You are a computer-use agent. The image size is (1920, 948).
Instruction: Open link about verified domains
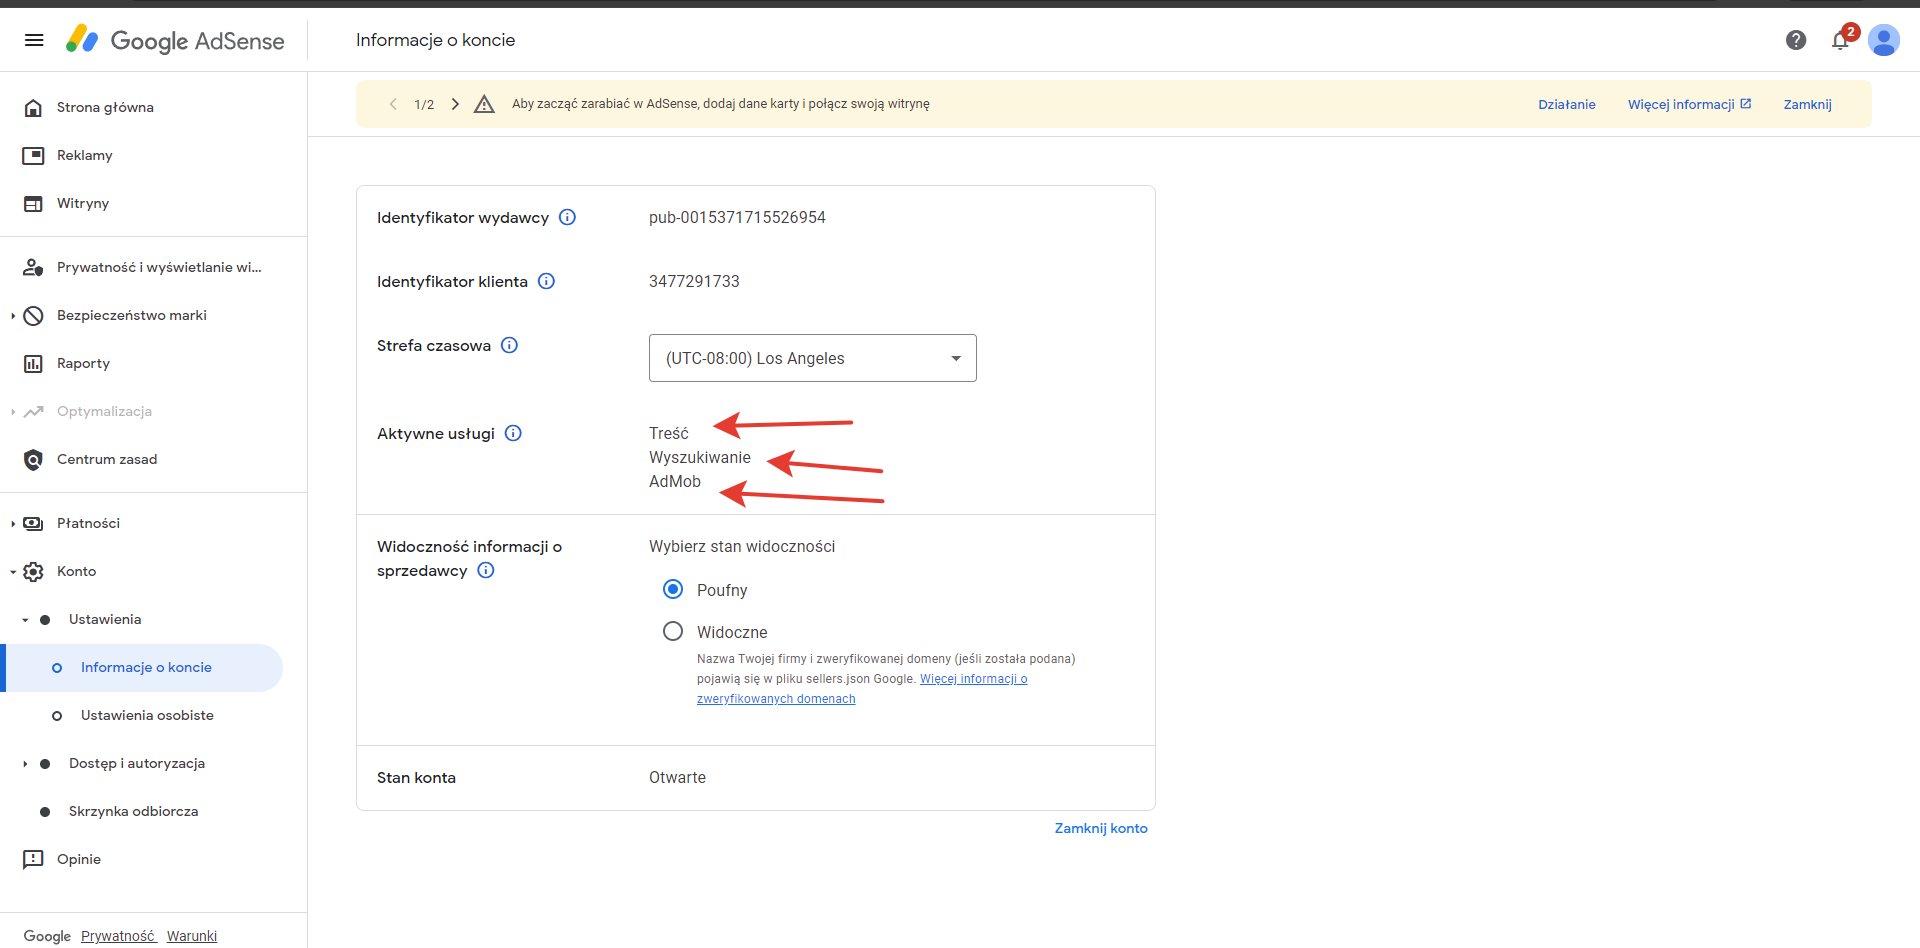coord(862,689)
